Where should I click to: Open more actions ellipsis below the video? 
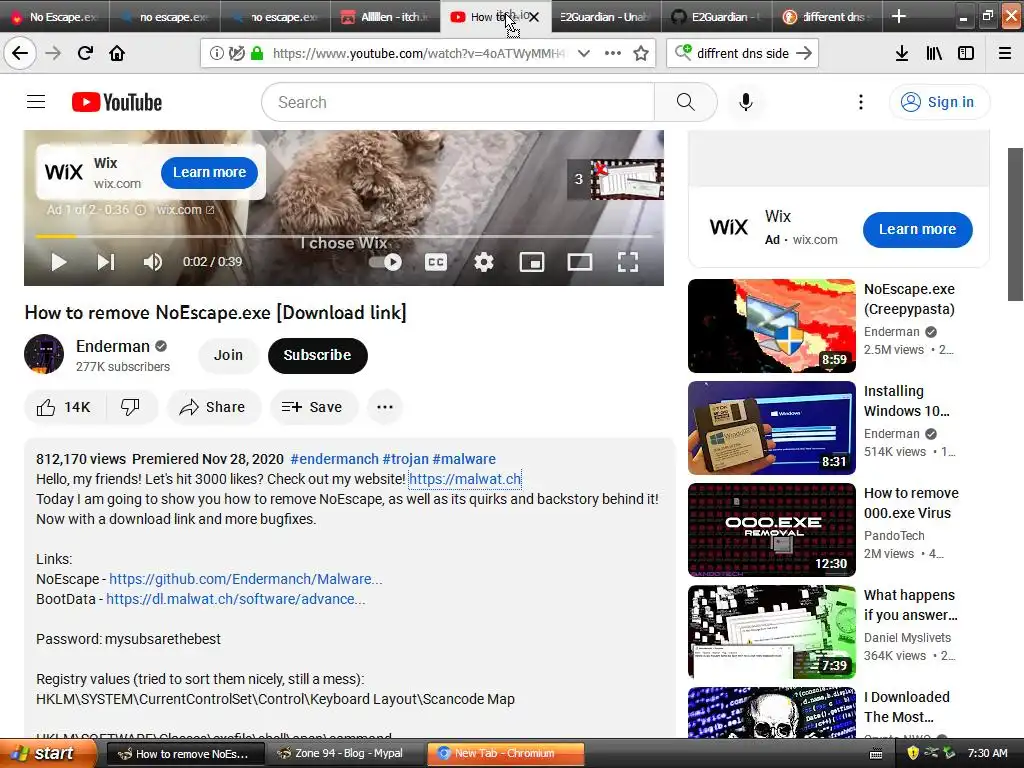(385, 408)
